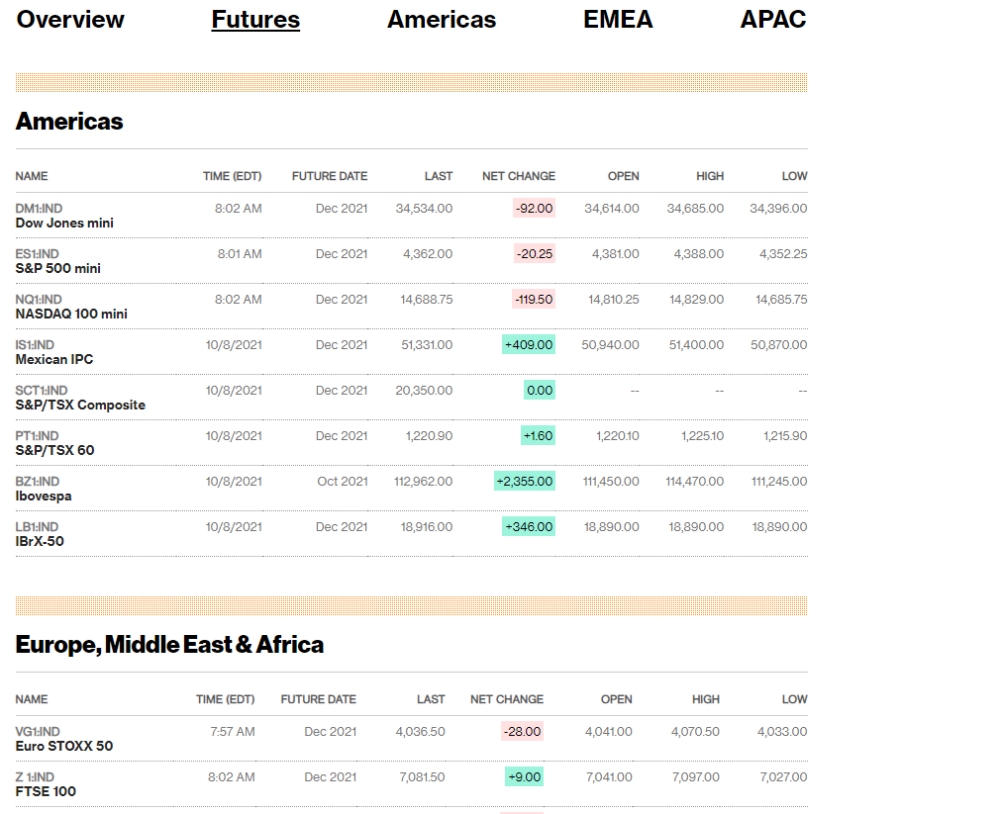Click ticker PT1:IND
This screenshot has height=814, width=1000.
coord(37,436)
